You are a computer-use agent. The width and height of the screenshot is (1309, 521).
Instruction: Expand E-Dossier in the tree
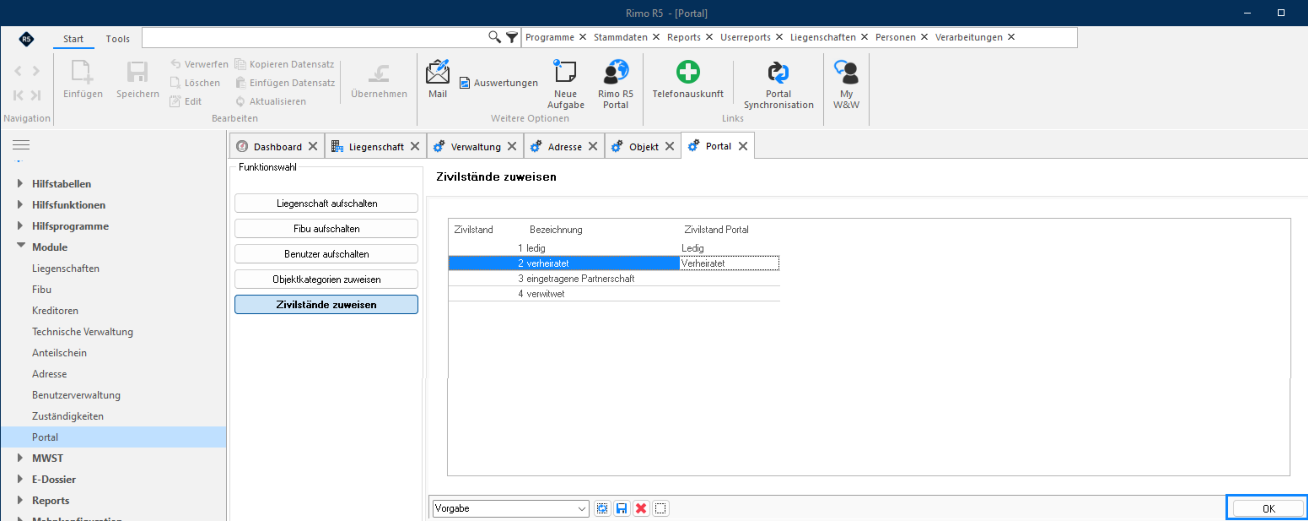(20, 479)
